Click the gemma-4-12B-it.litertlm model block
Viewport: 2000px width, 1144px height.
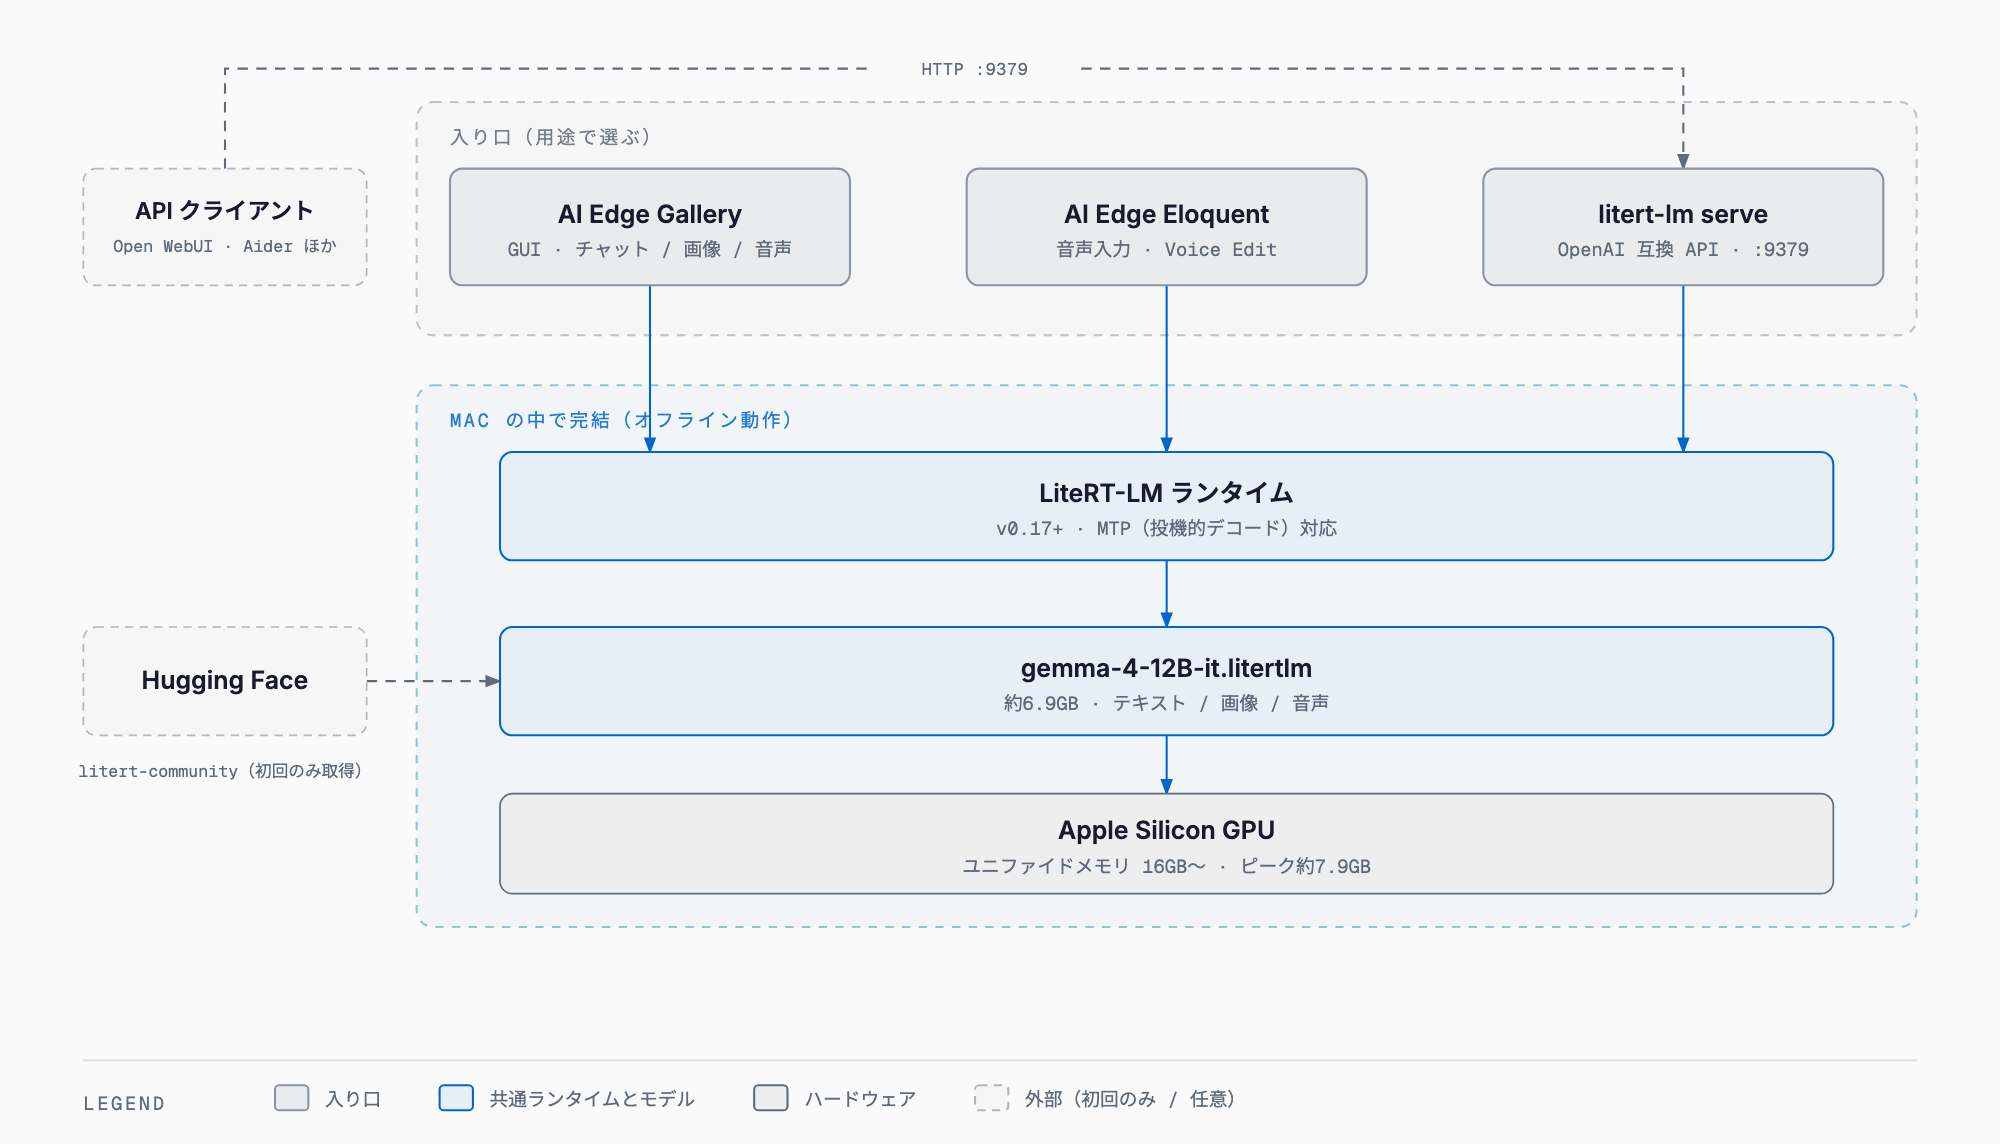pos(1166,681)
